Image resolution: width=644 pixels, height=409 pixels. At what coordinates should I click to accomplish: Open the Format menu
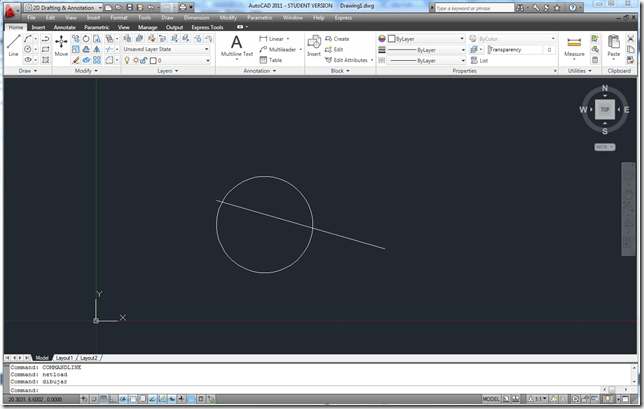(118, 17)
